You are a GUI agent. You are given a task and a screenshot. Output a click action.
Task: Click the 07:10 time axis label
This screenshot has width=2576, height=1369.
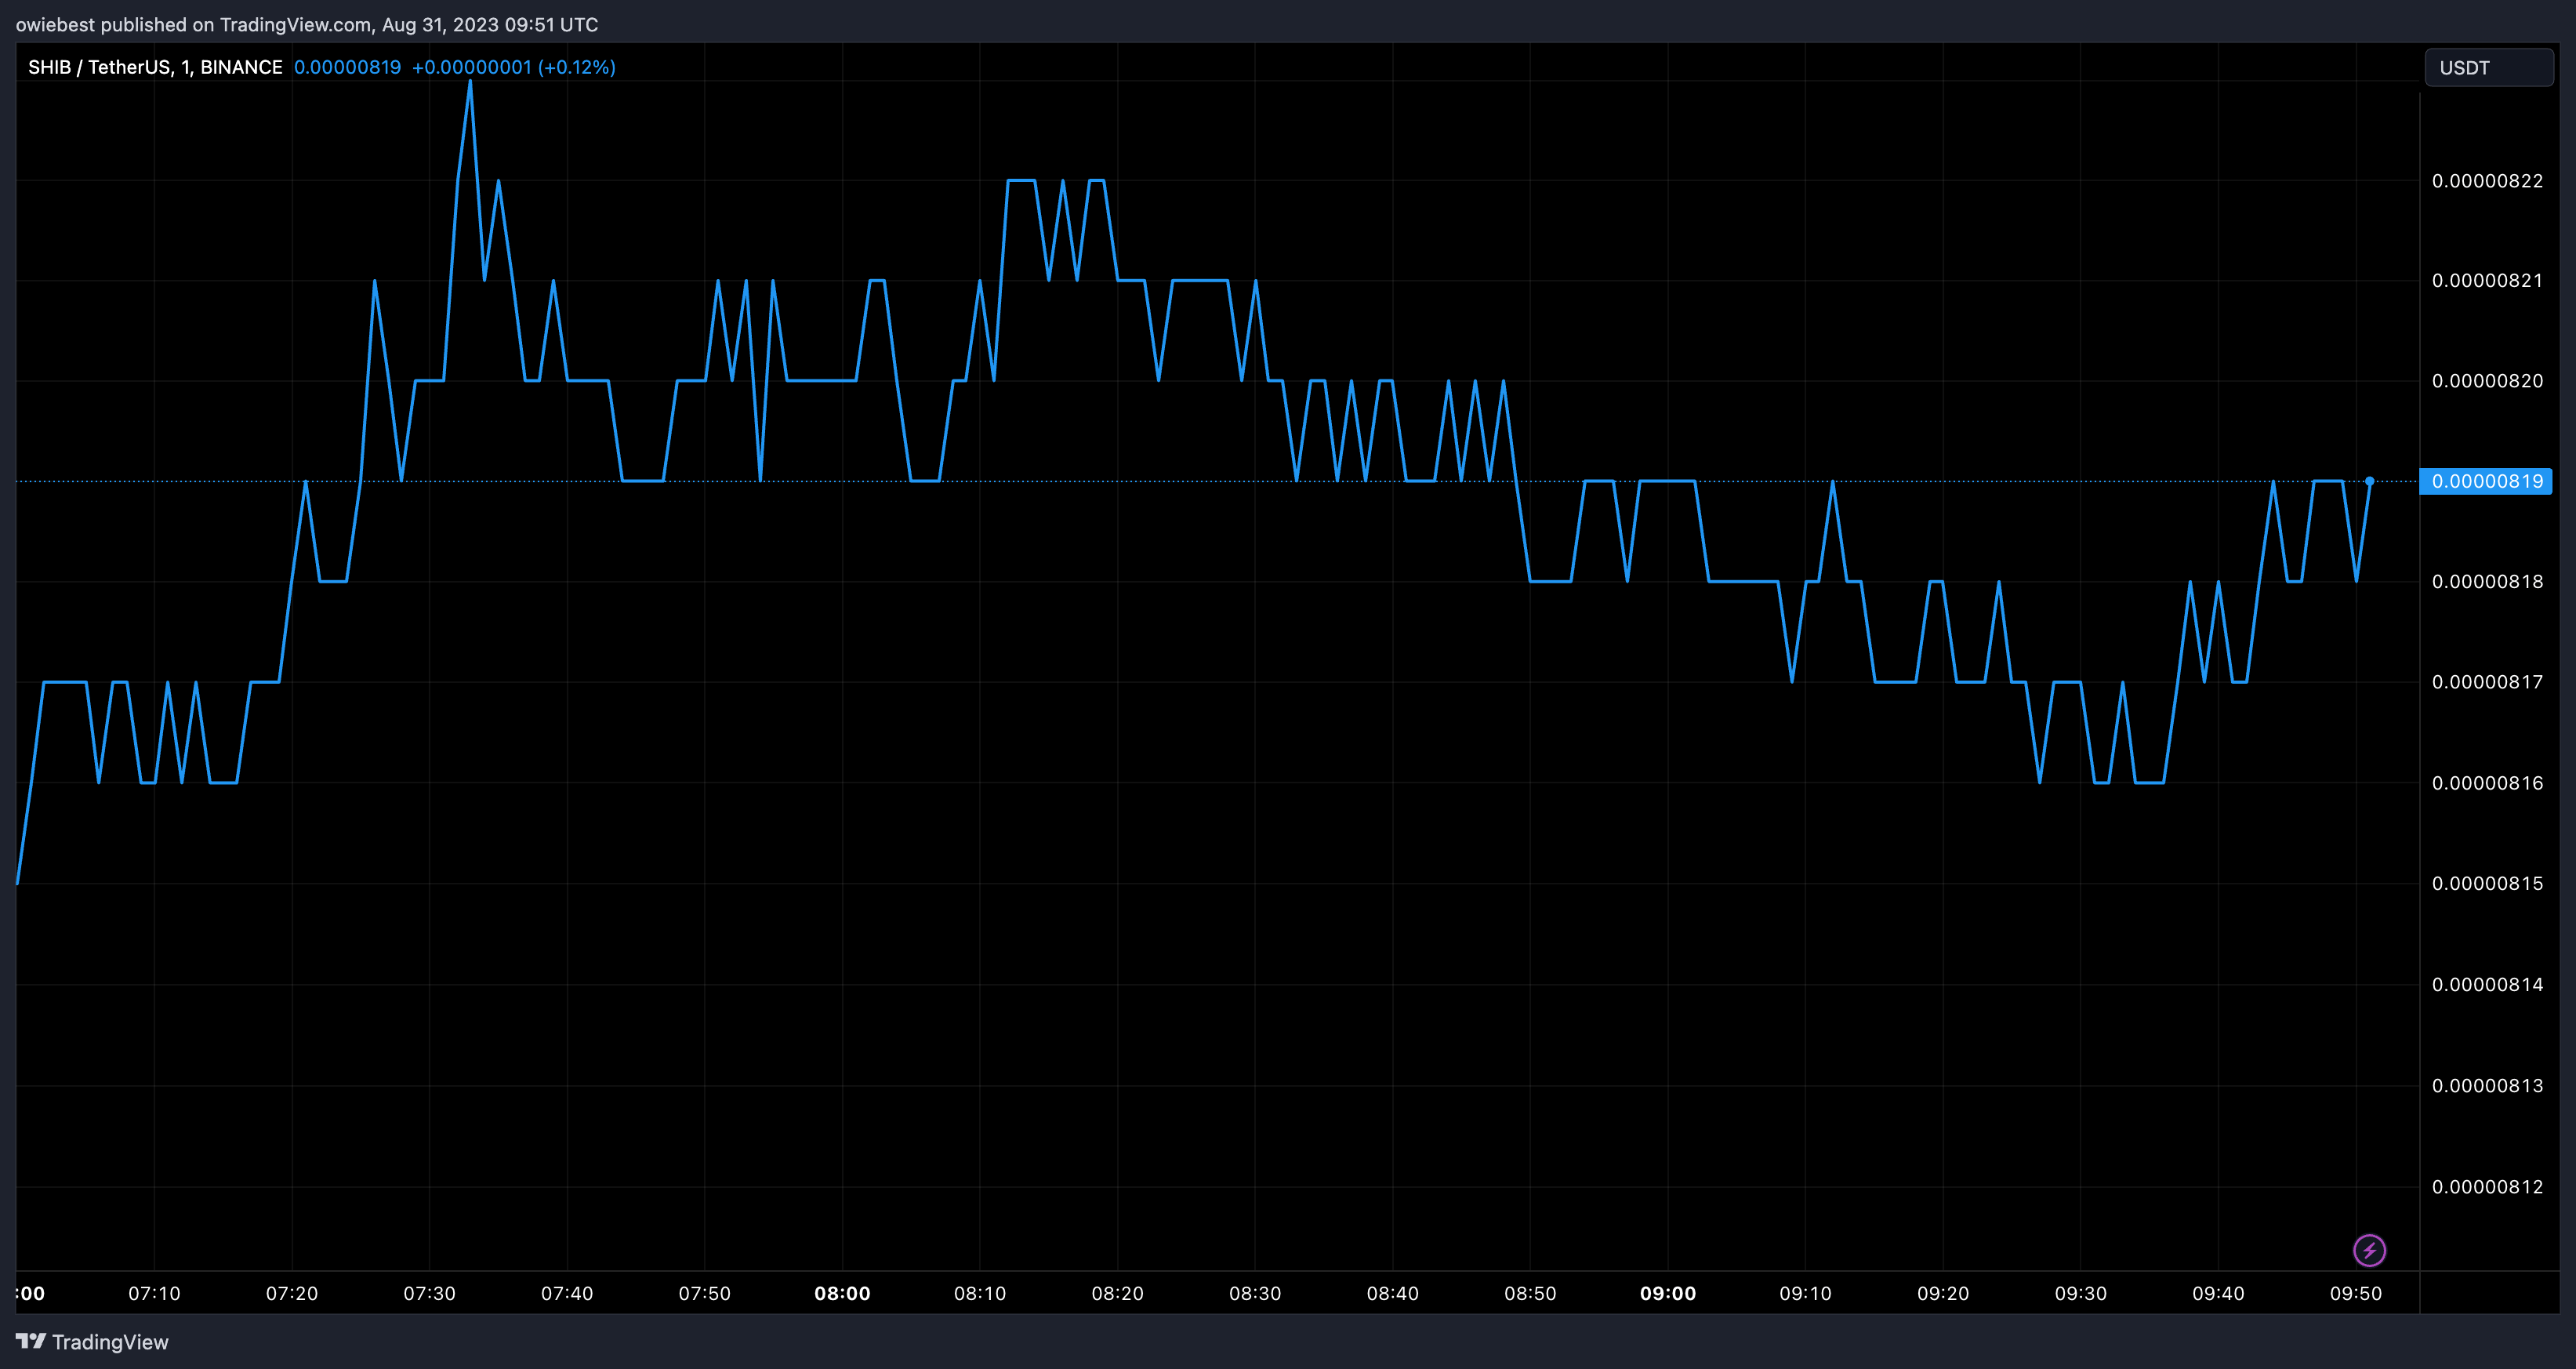pos(154,1293)
